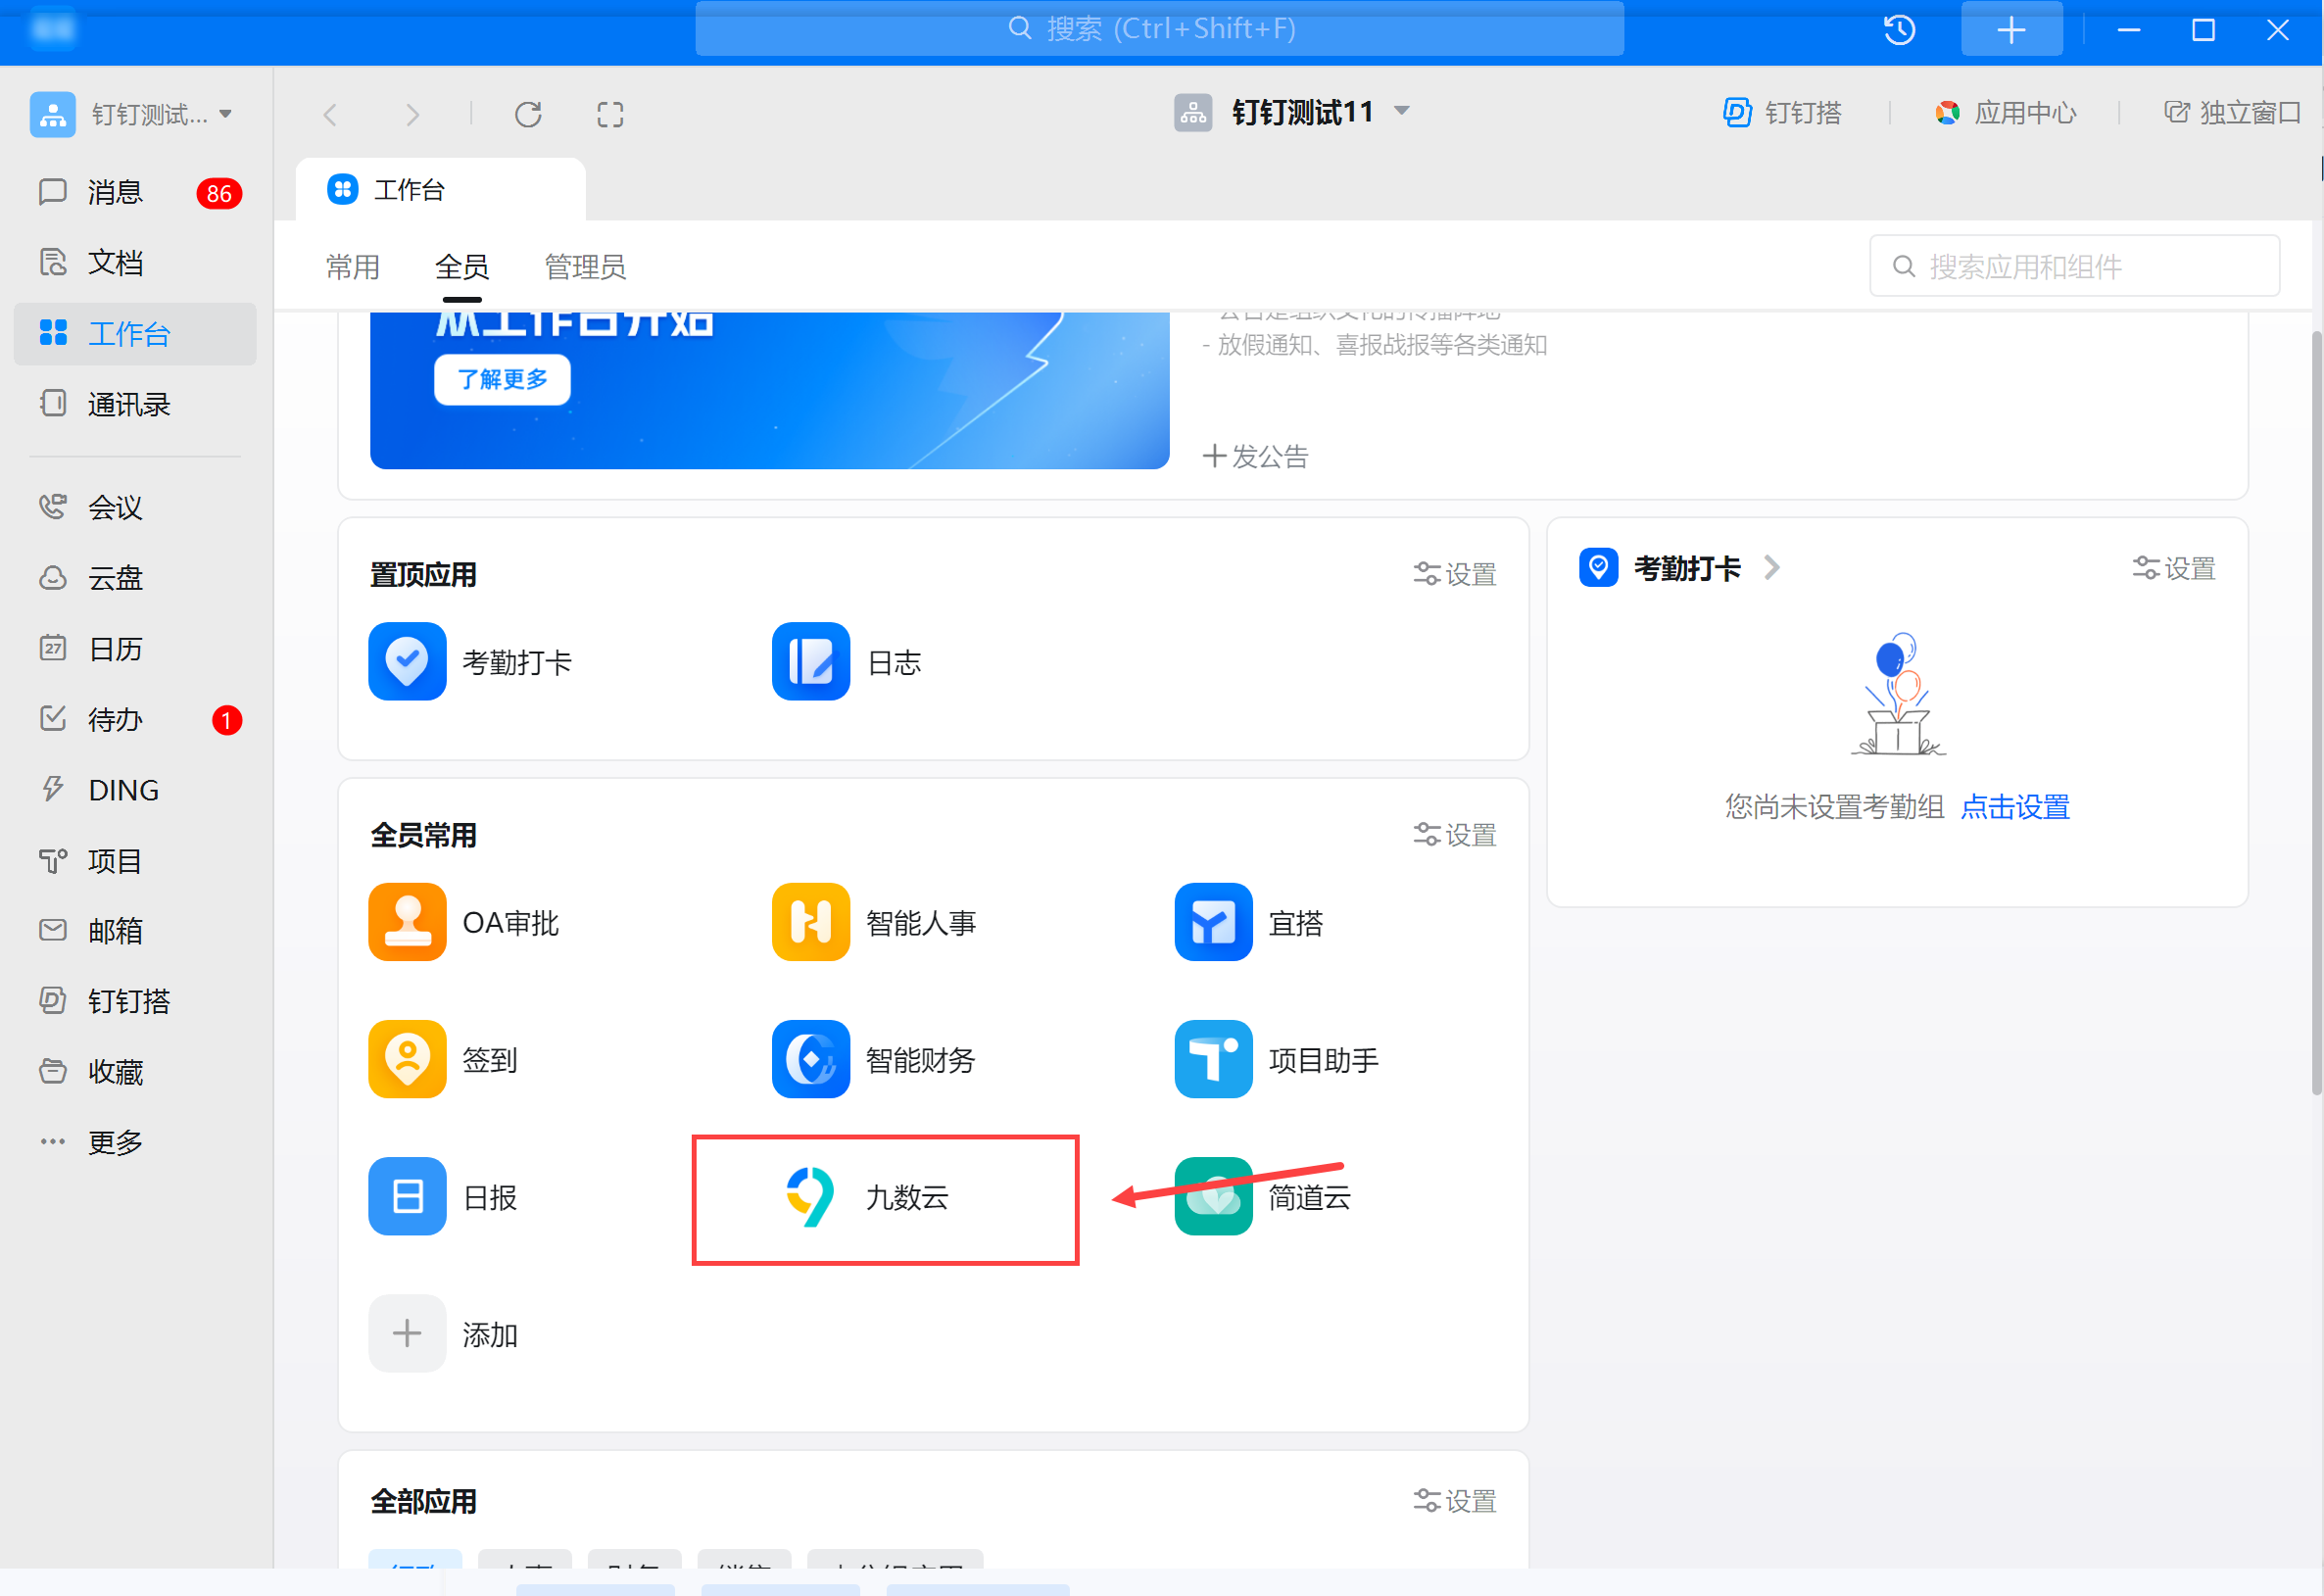Open 日历 calendar in the sidebar

(x=135, y=650)
